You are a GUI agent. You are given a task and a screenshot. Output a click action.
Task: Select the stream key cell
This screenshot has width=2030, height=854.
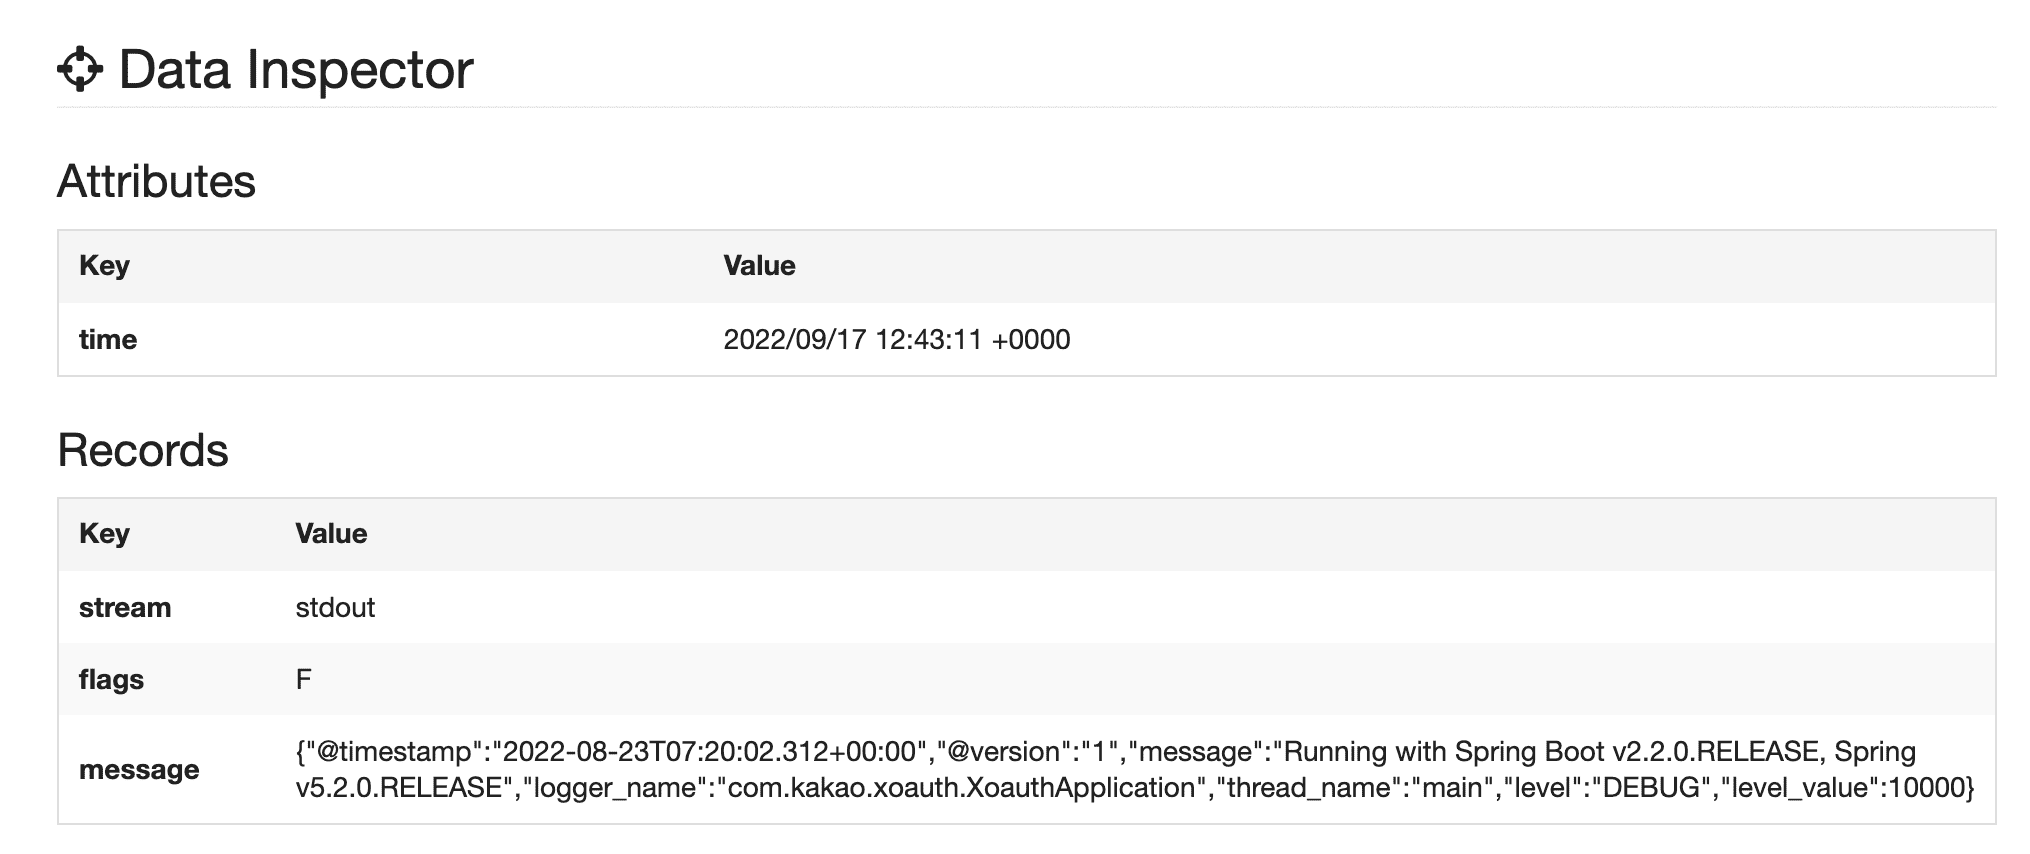[x=125, y=608]
